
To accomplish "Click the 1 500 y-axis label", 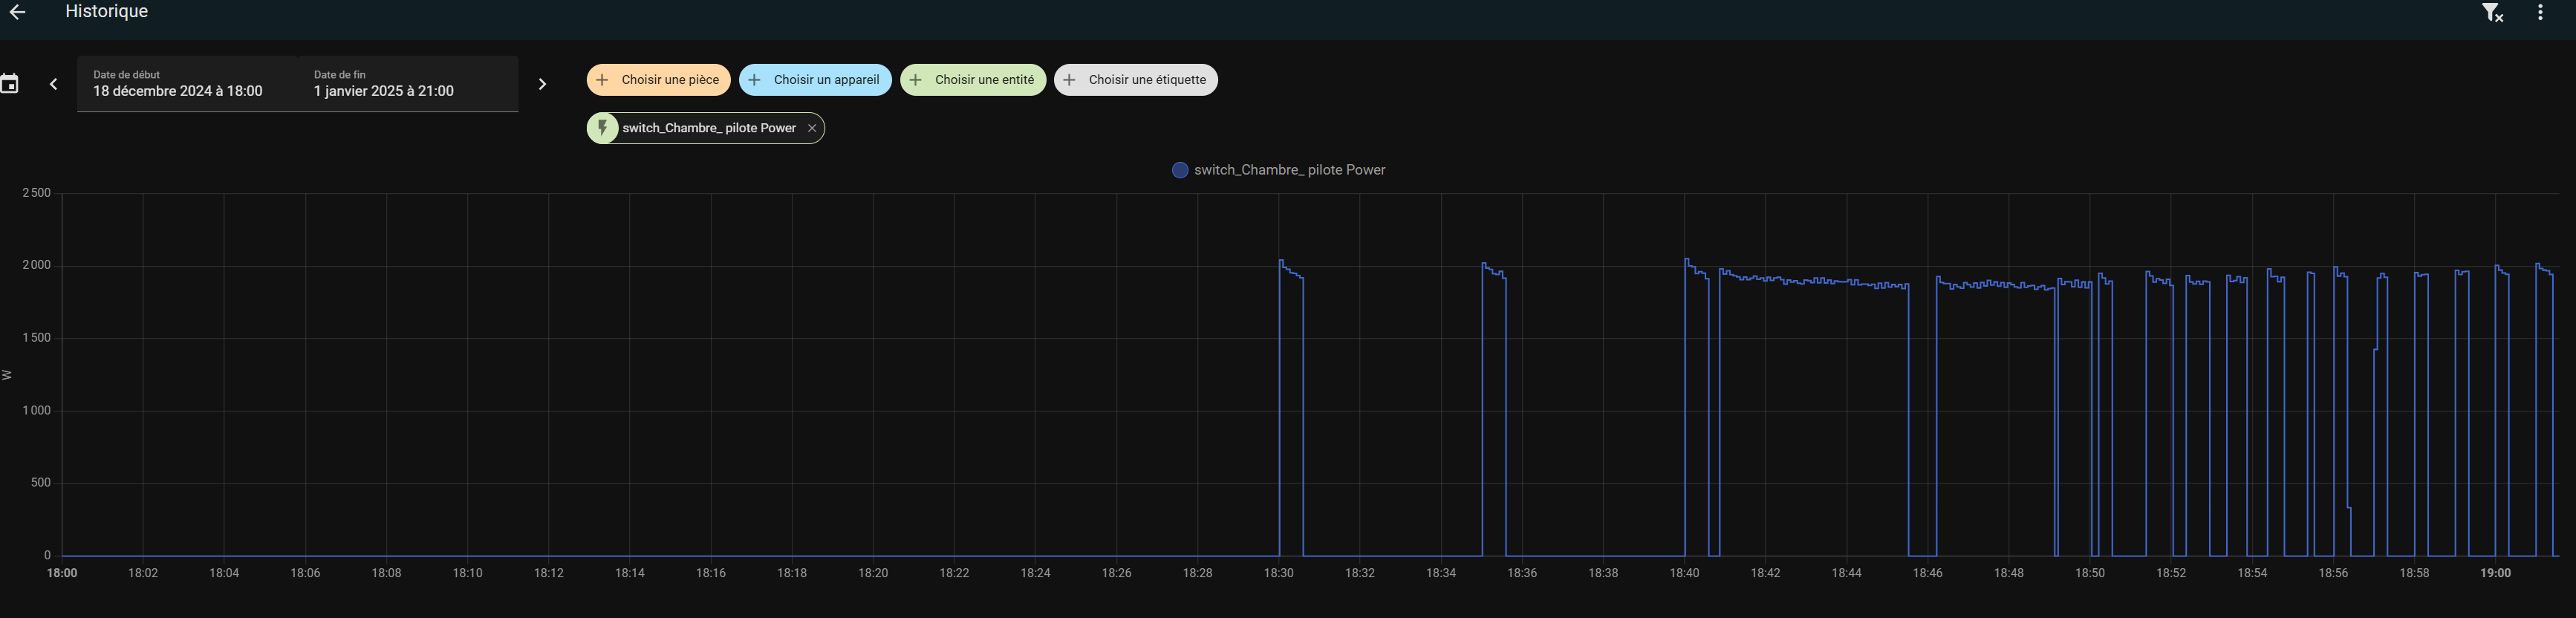I will point(36,338).
